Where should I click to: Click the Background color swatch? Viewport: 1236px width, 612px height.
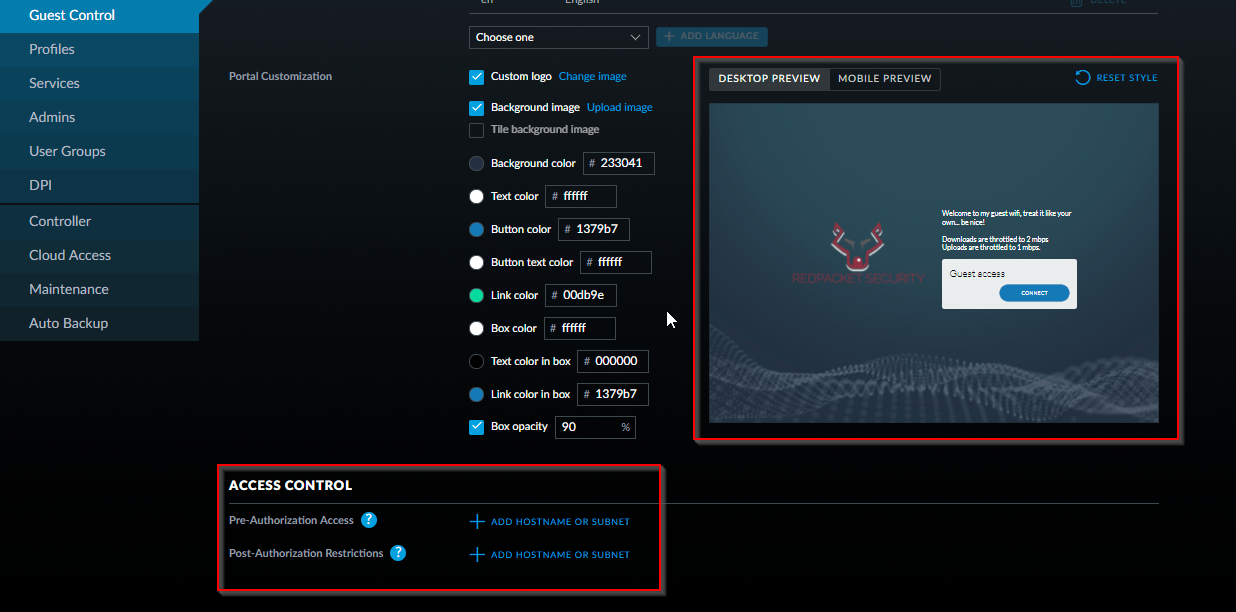[x=477, y=164]
